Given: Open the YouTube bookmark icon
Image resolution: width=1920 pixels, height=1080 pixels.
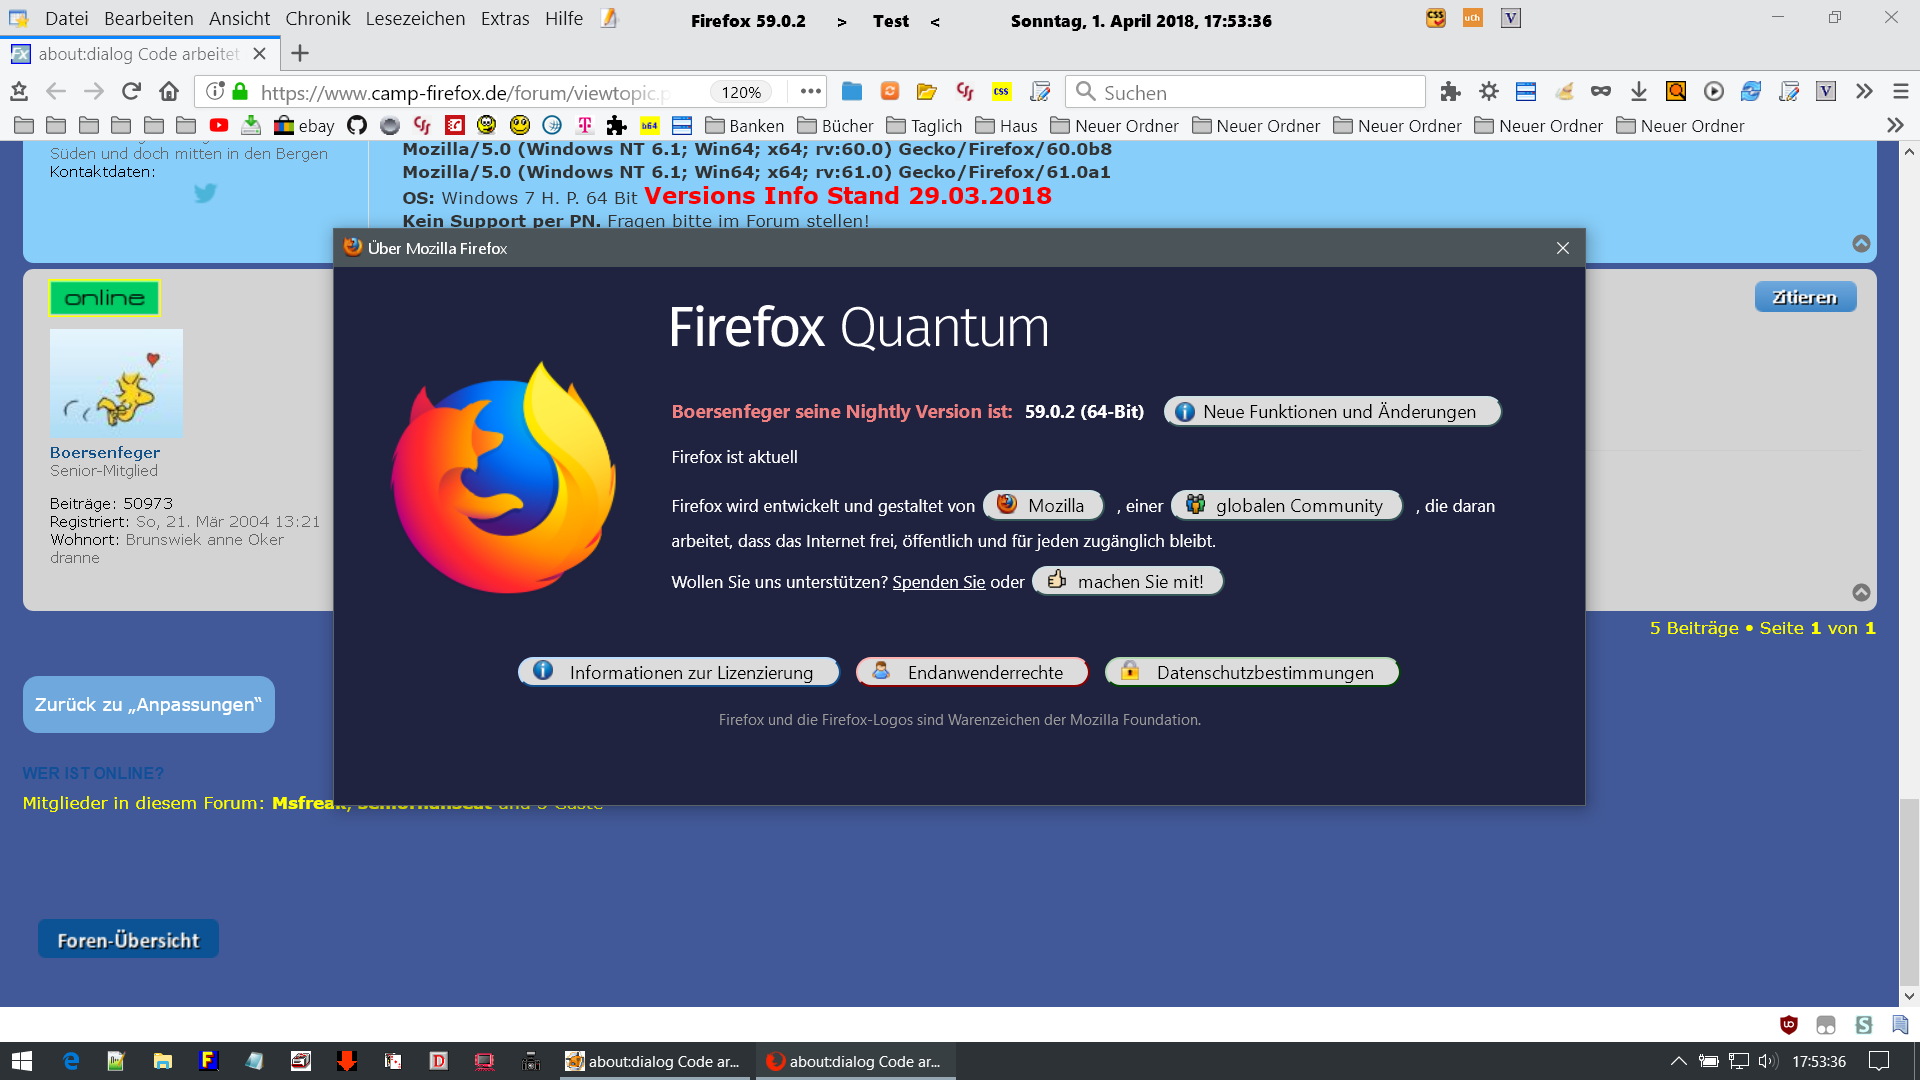Looking at the screenshot, I should [x=219, y=126].
